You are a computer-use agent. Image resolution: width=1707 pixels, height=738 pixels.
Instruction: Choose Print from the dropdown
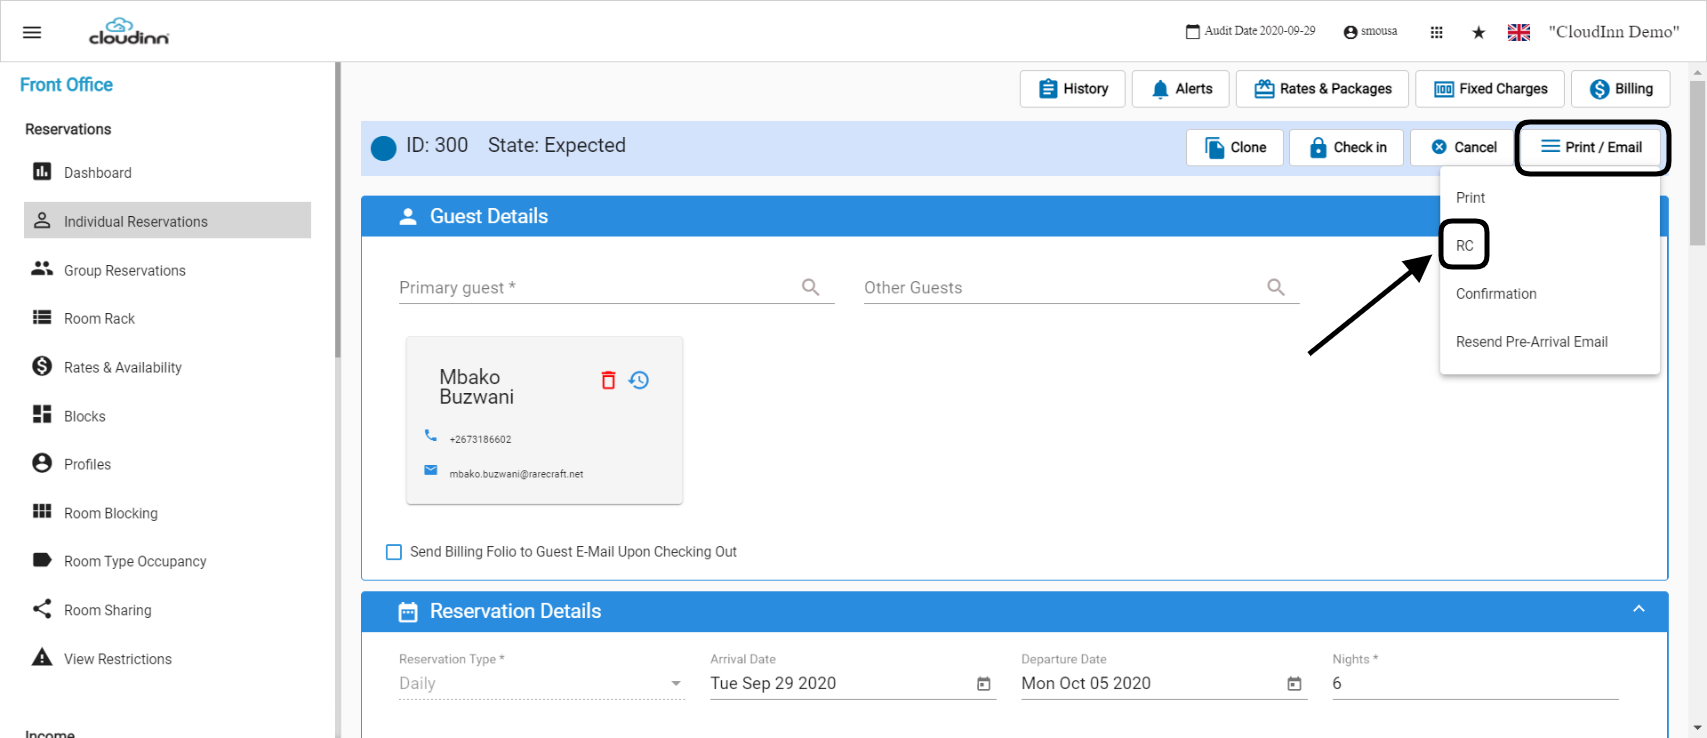tap(1550, 198)
